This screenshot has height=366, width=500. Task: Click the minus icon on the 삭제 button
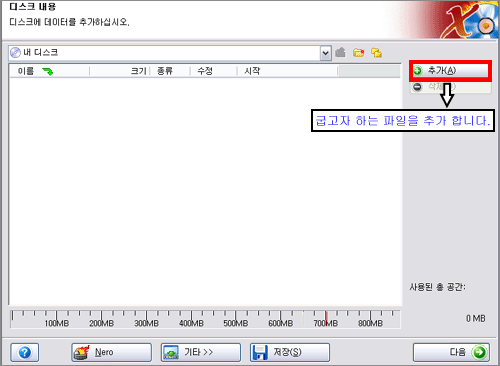click(x=417, y=87)
